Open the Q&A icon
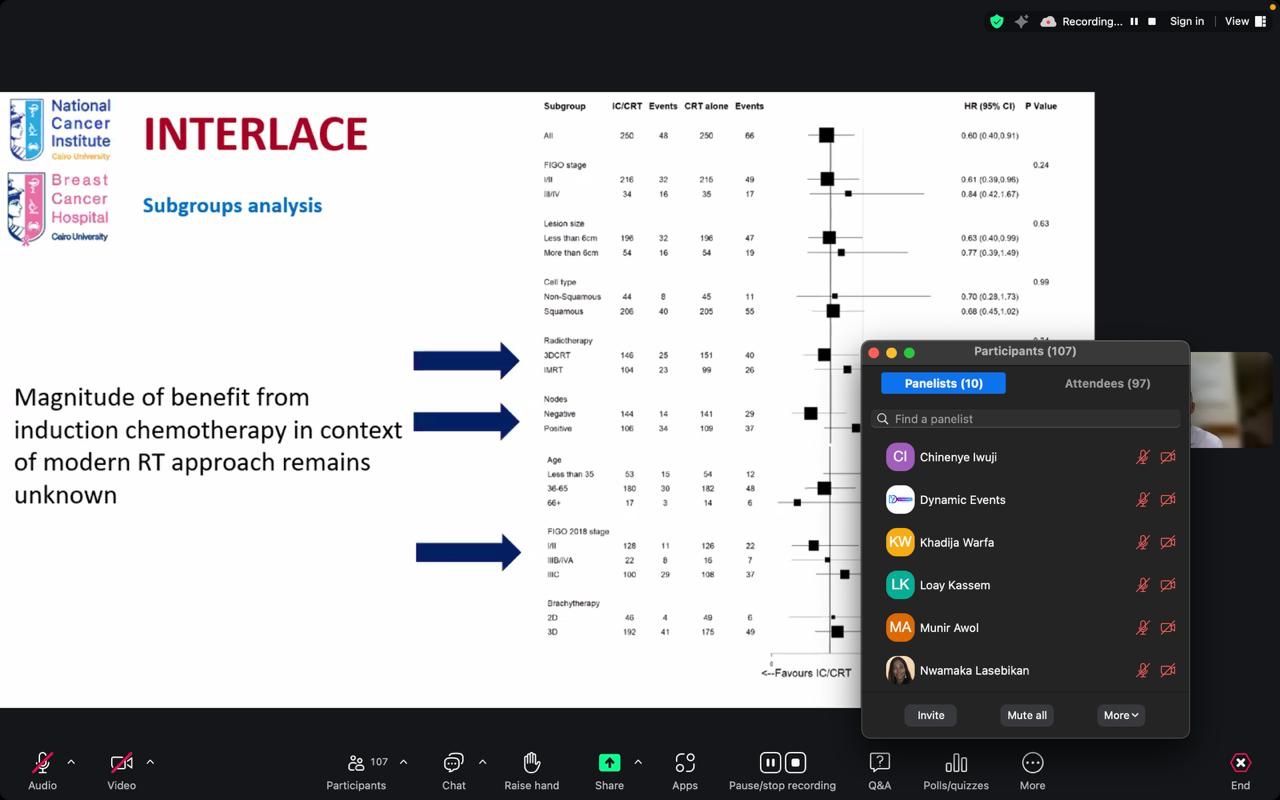This screenshot has height=800, width=1280. 879,763
